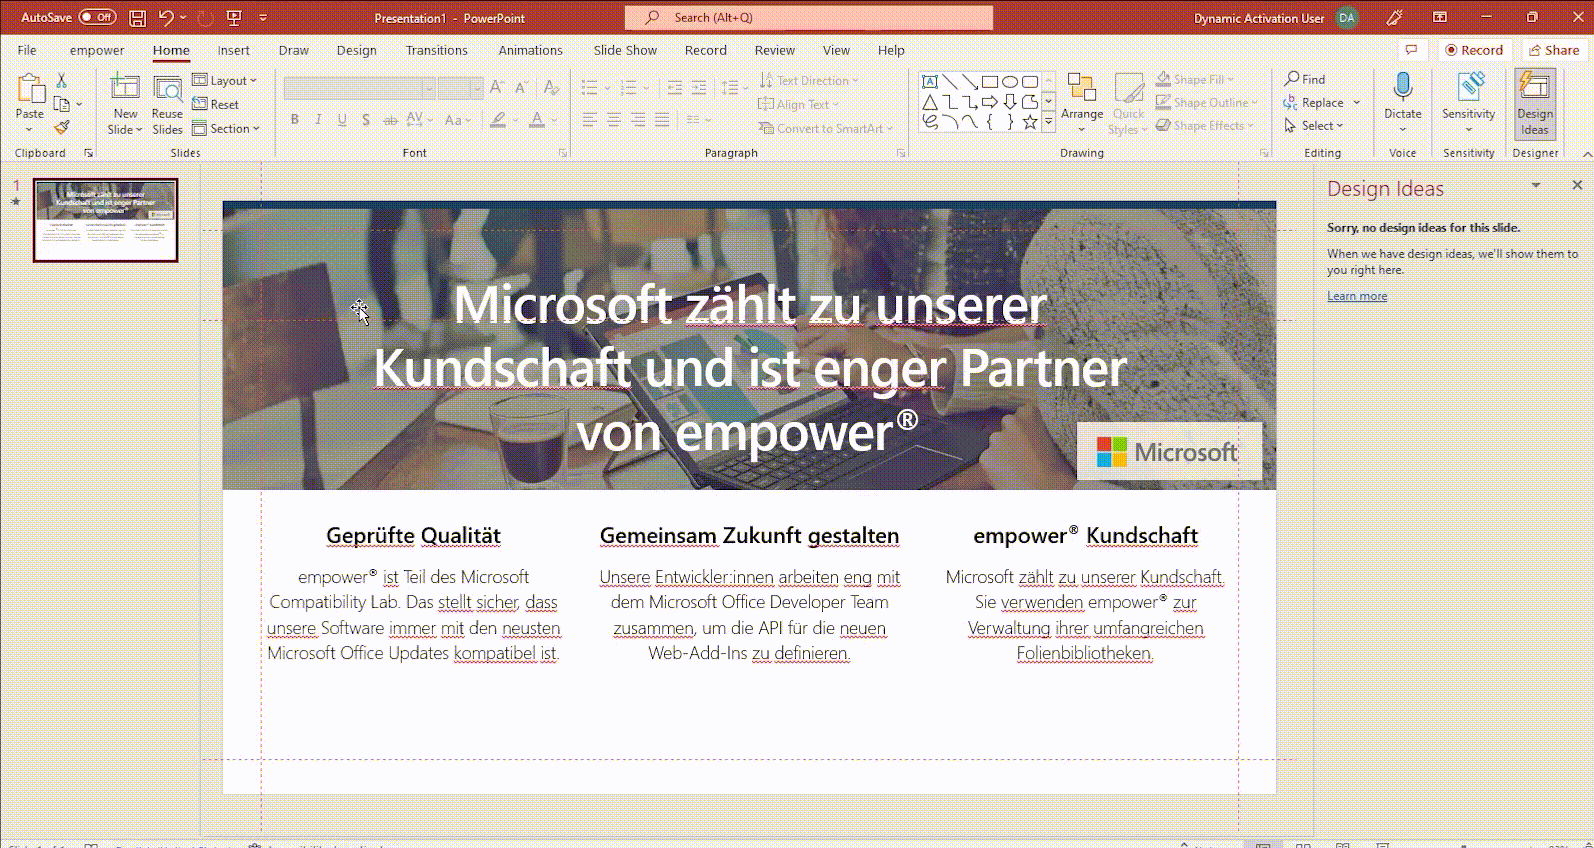Start Dictate with the microphone icon

click(x=1402, y=88)
